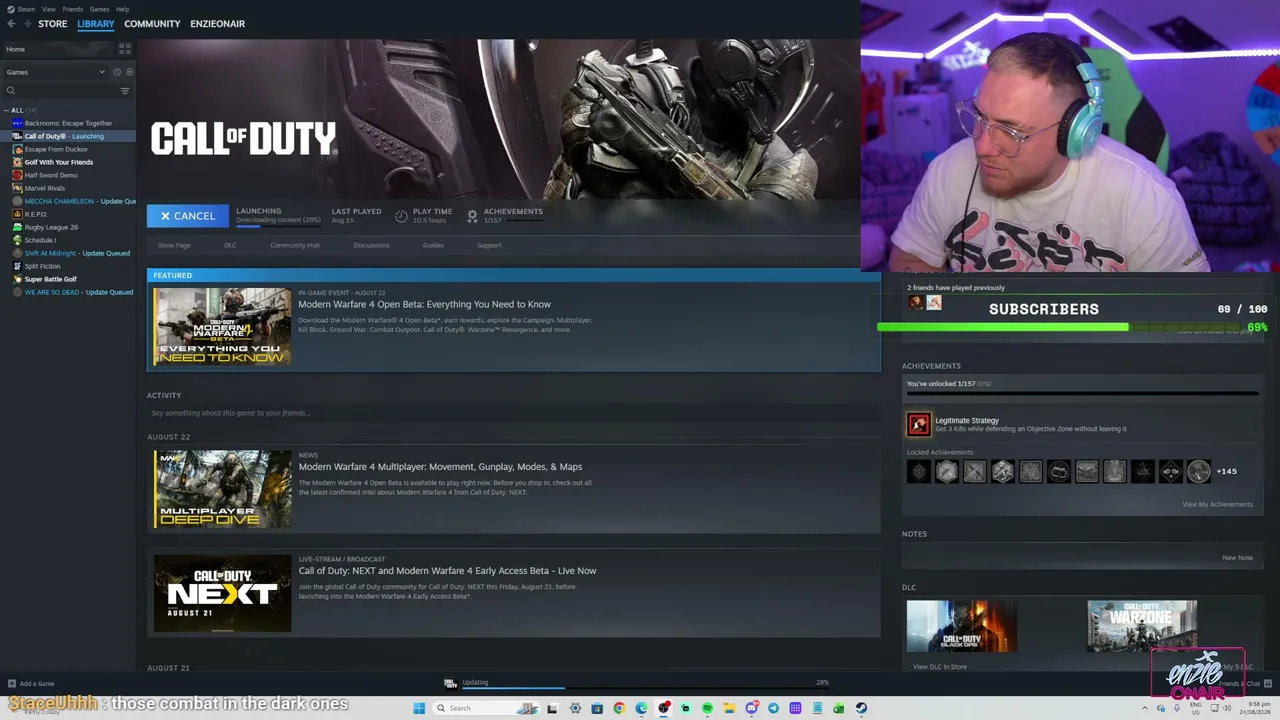Open Spotify from the taskbar
Viewport: 1280px width, 720px height.
pos(707,708)
